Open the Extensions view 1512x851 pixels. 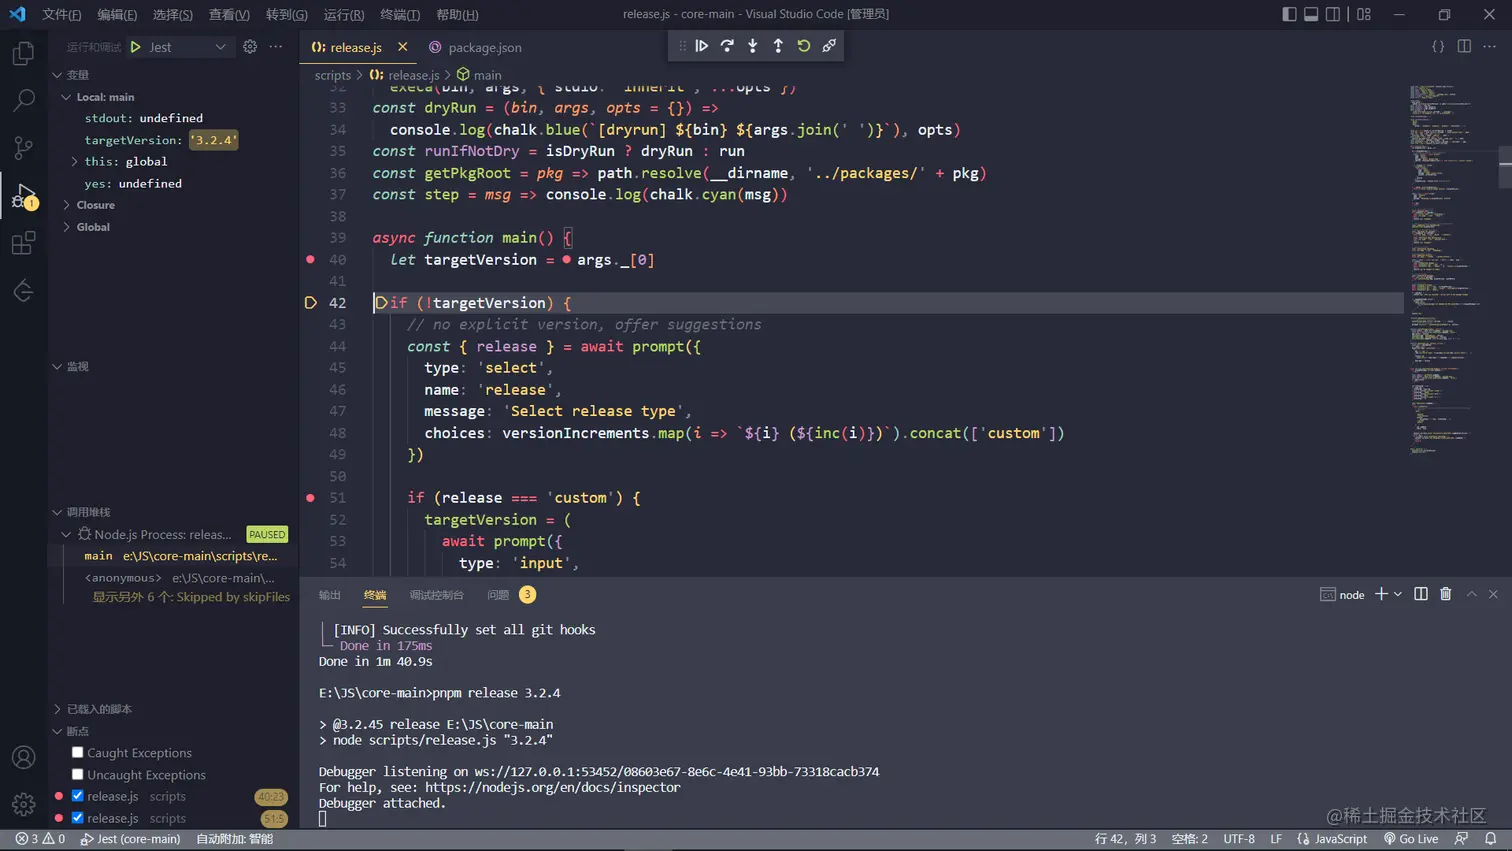(x=23, y=243)
